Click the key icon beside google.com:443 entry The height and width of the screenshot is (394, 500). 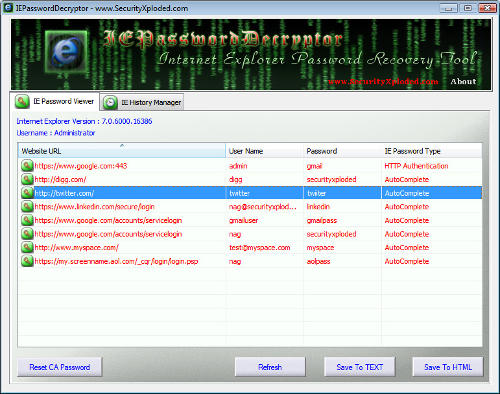coord(27,166)
